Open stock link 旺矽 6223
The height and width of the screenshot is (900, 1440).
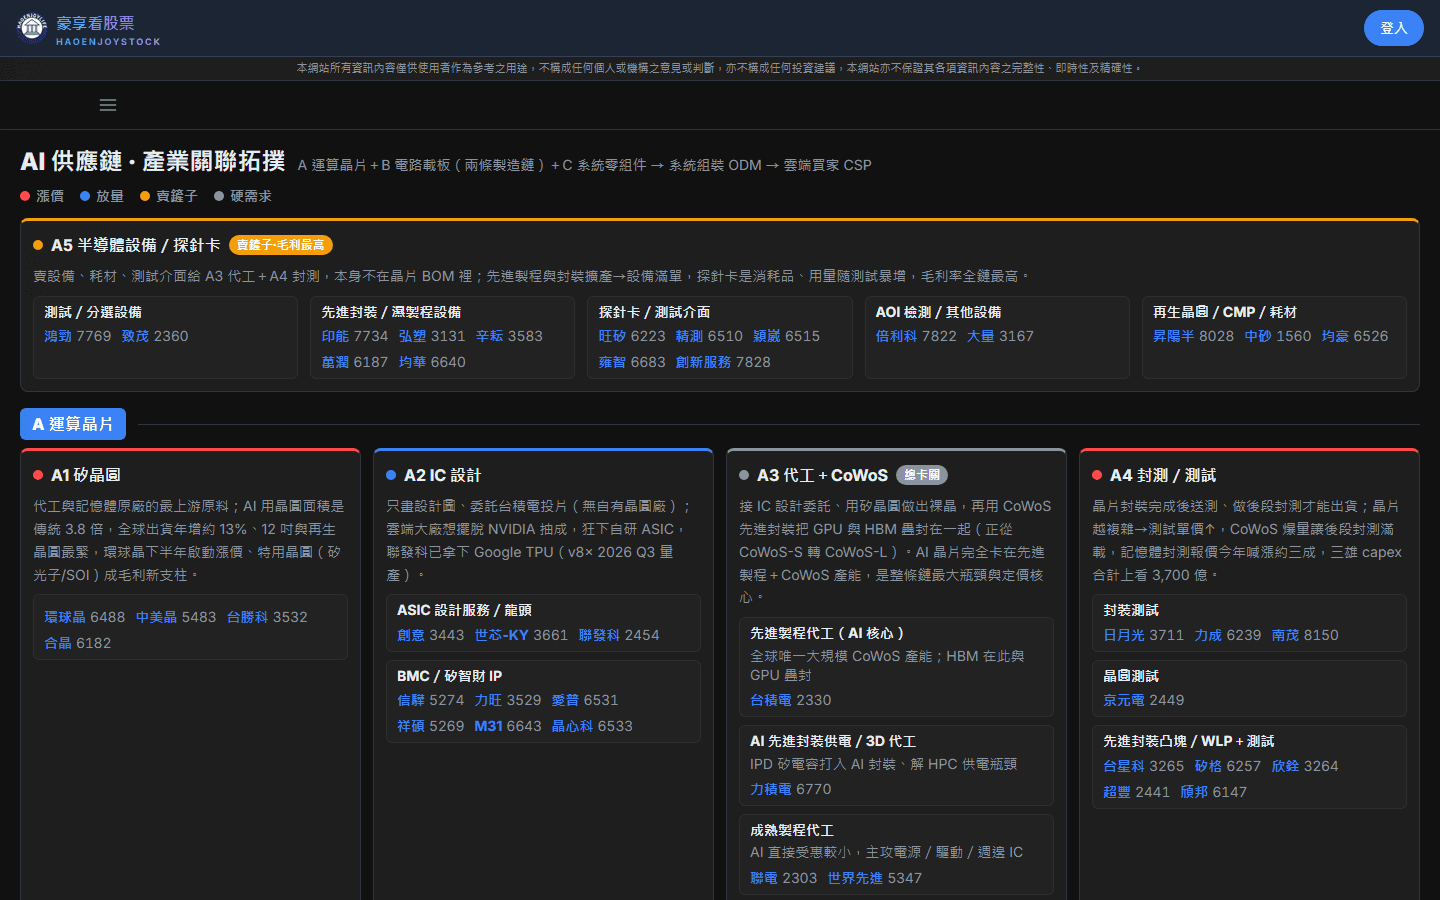point(632,336)
